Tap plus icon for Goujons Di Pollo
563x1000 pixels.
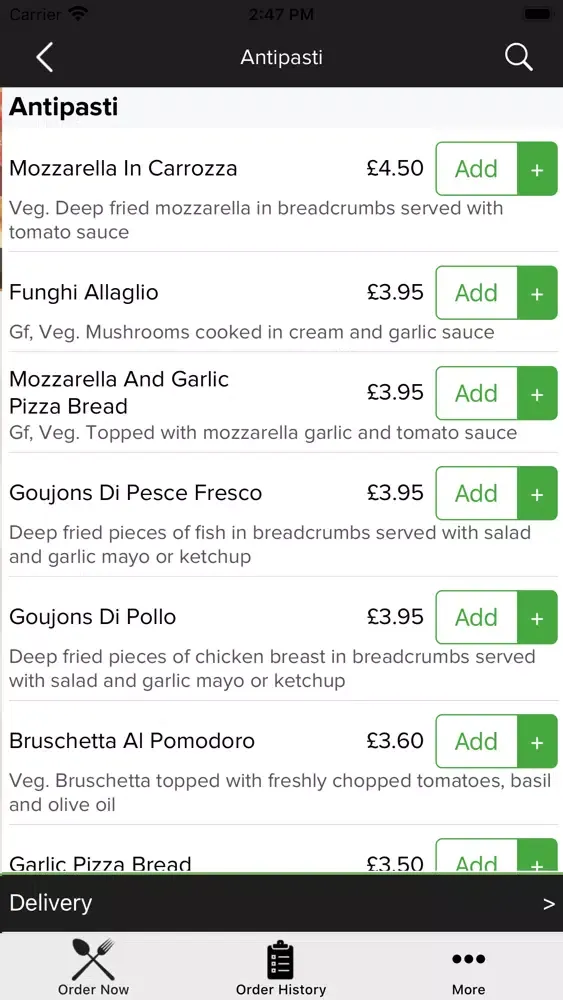tap(537, 617)
